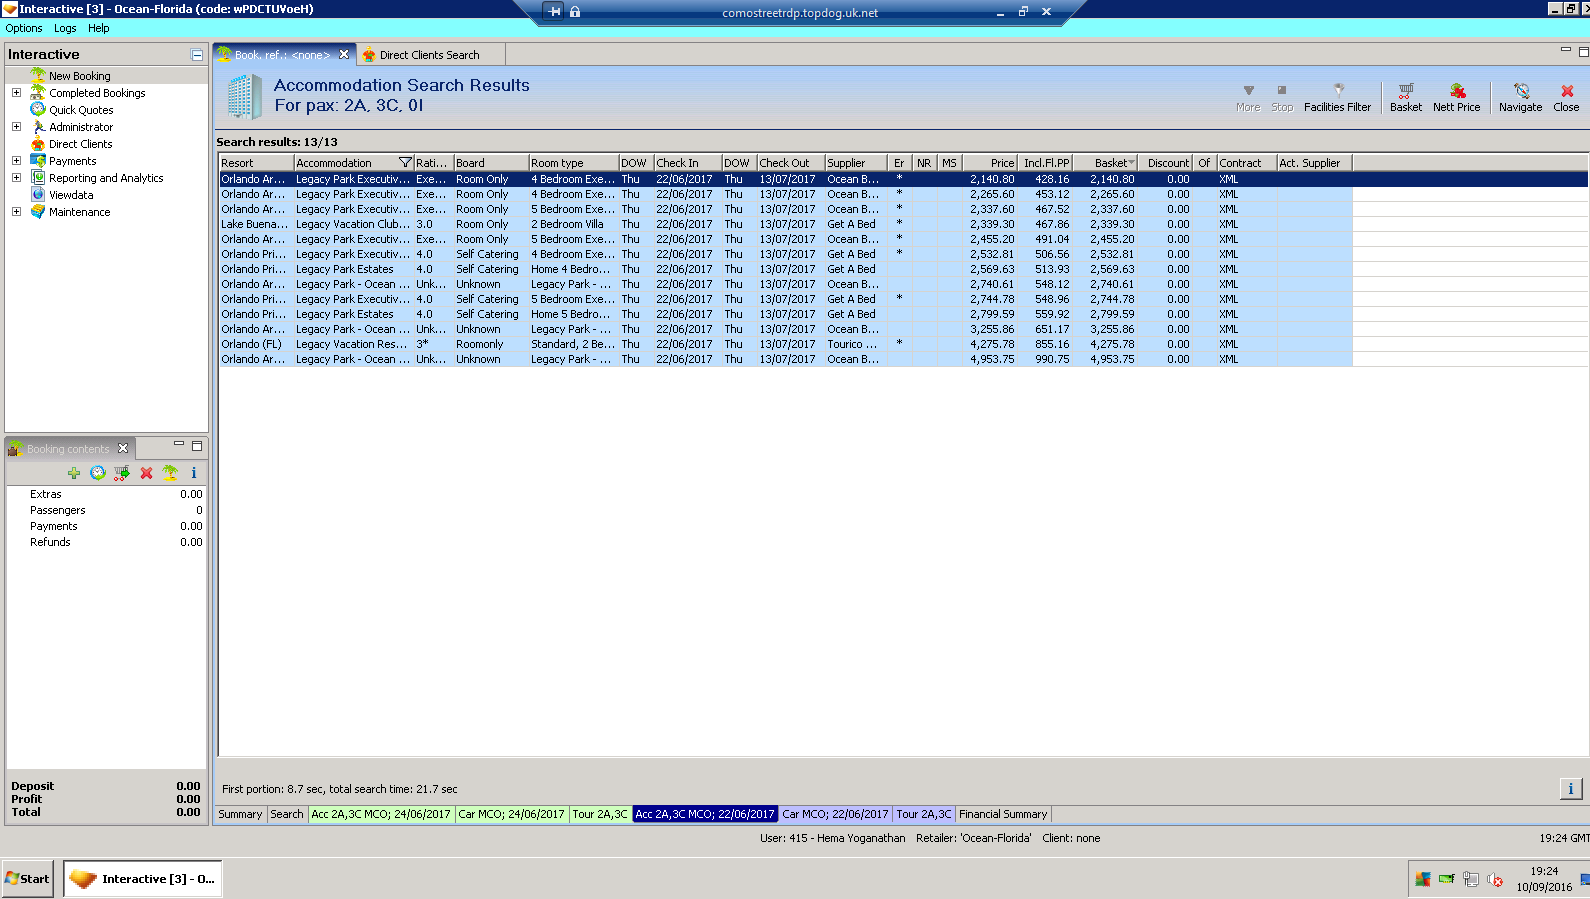
Task: Click the padlock icon in the remote session bar
Action: tap(575, 12)
